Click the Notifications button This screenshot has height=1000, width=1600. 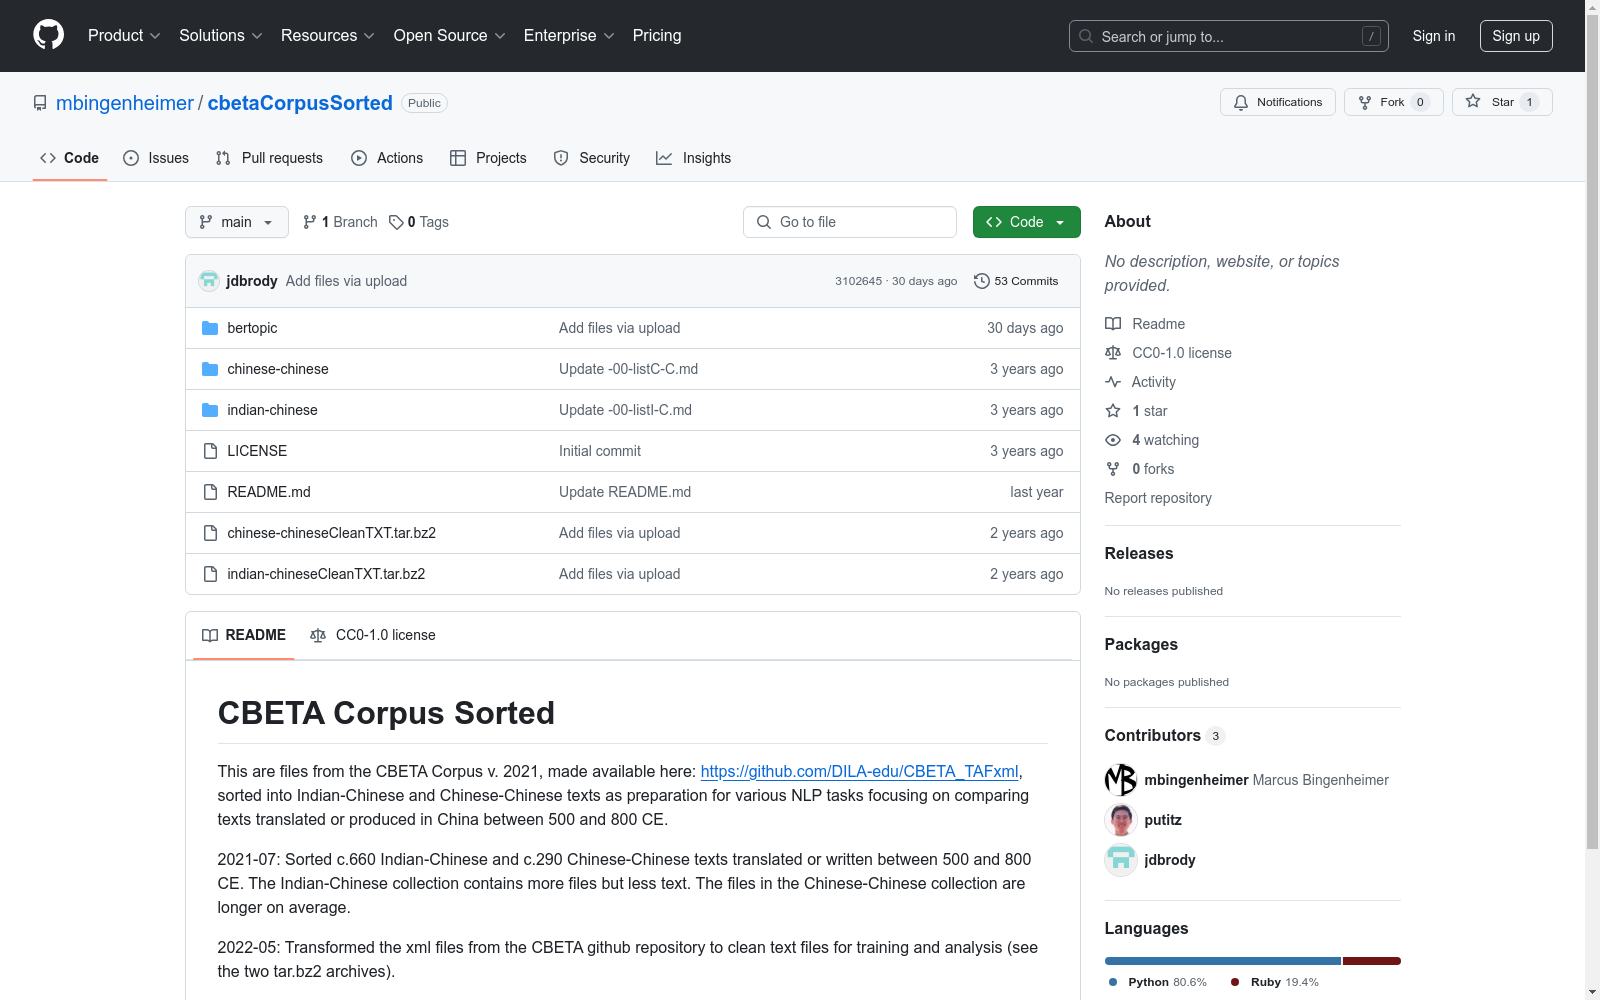[1278, 102]
